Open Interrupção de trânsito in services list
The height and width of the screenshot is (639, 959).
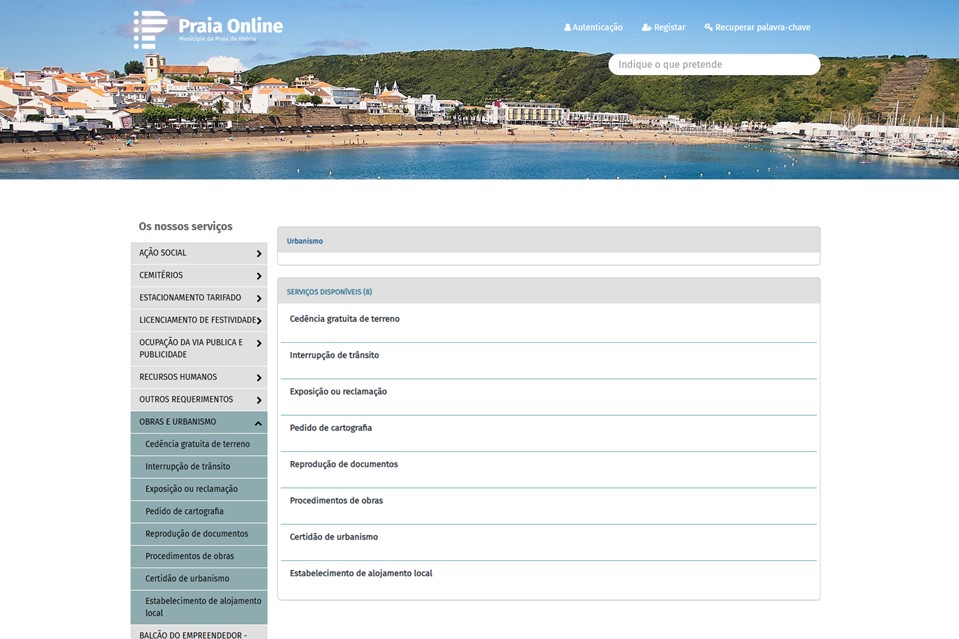tap(334, 356)
